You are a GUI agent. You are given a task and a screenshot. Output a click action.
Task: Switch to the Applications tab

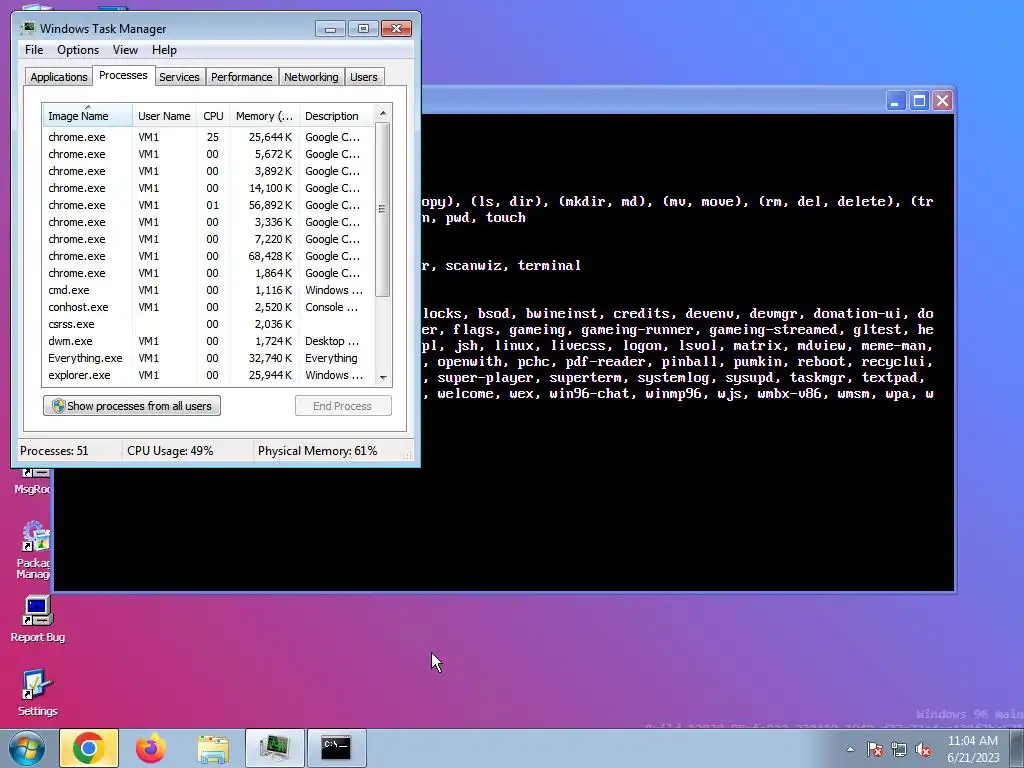coord(59,77)
